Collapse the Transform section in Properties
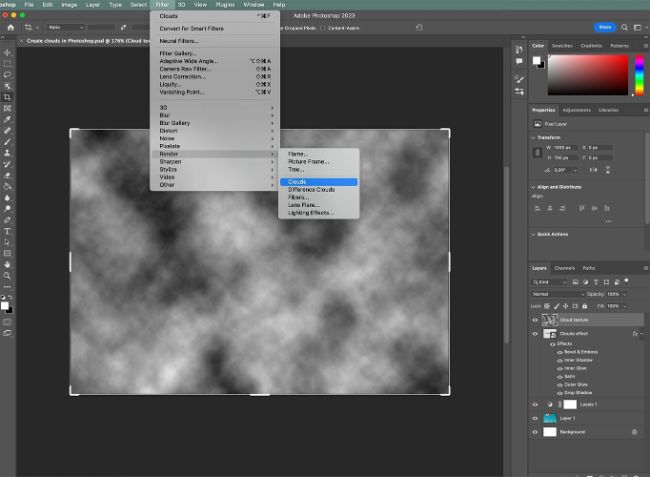This screenshot has width=650, height=477. (535, 140)
